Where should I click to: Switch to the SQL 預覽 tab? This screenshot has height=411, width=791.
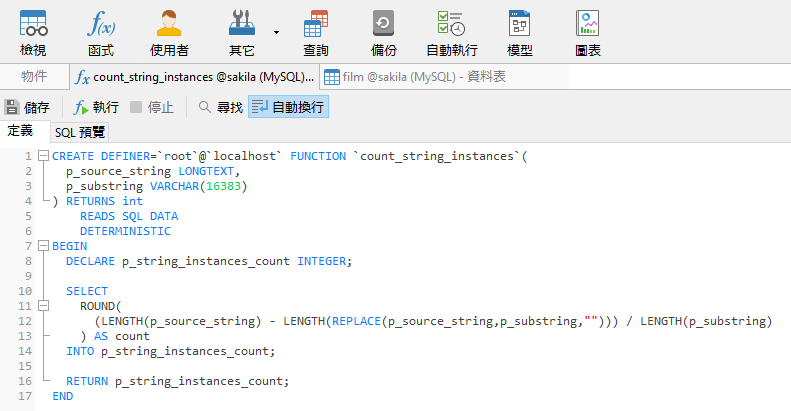click(80, 132)
